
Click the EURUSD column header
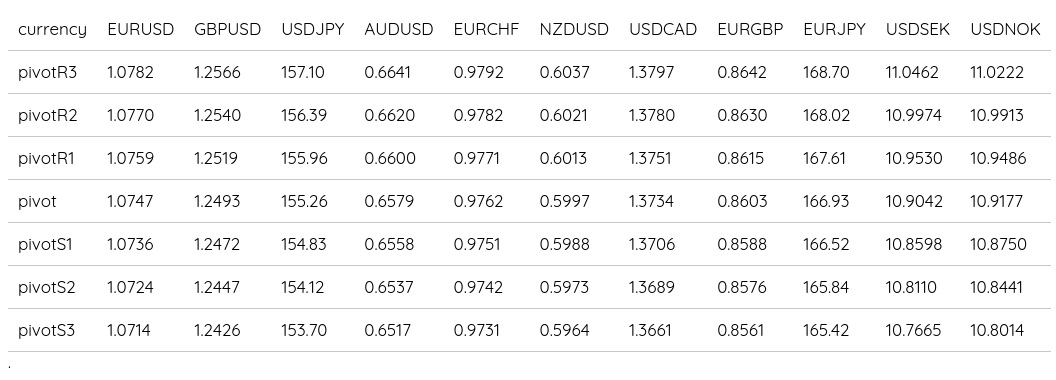pyautogui.click(x=140, y=30)
